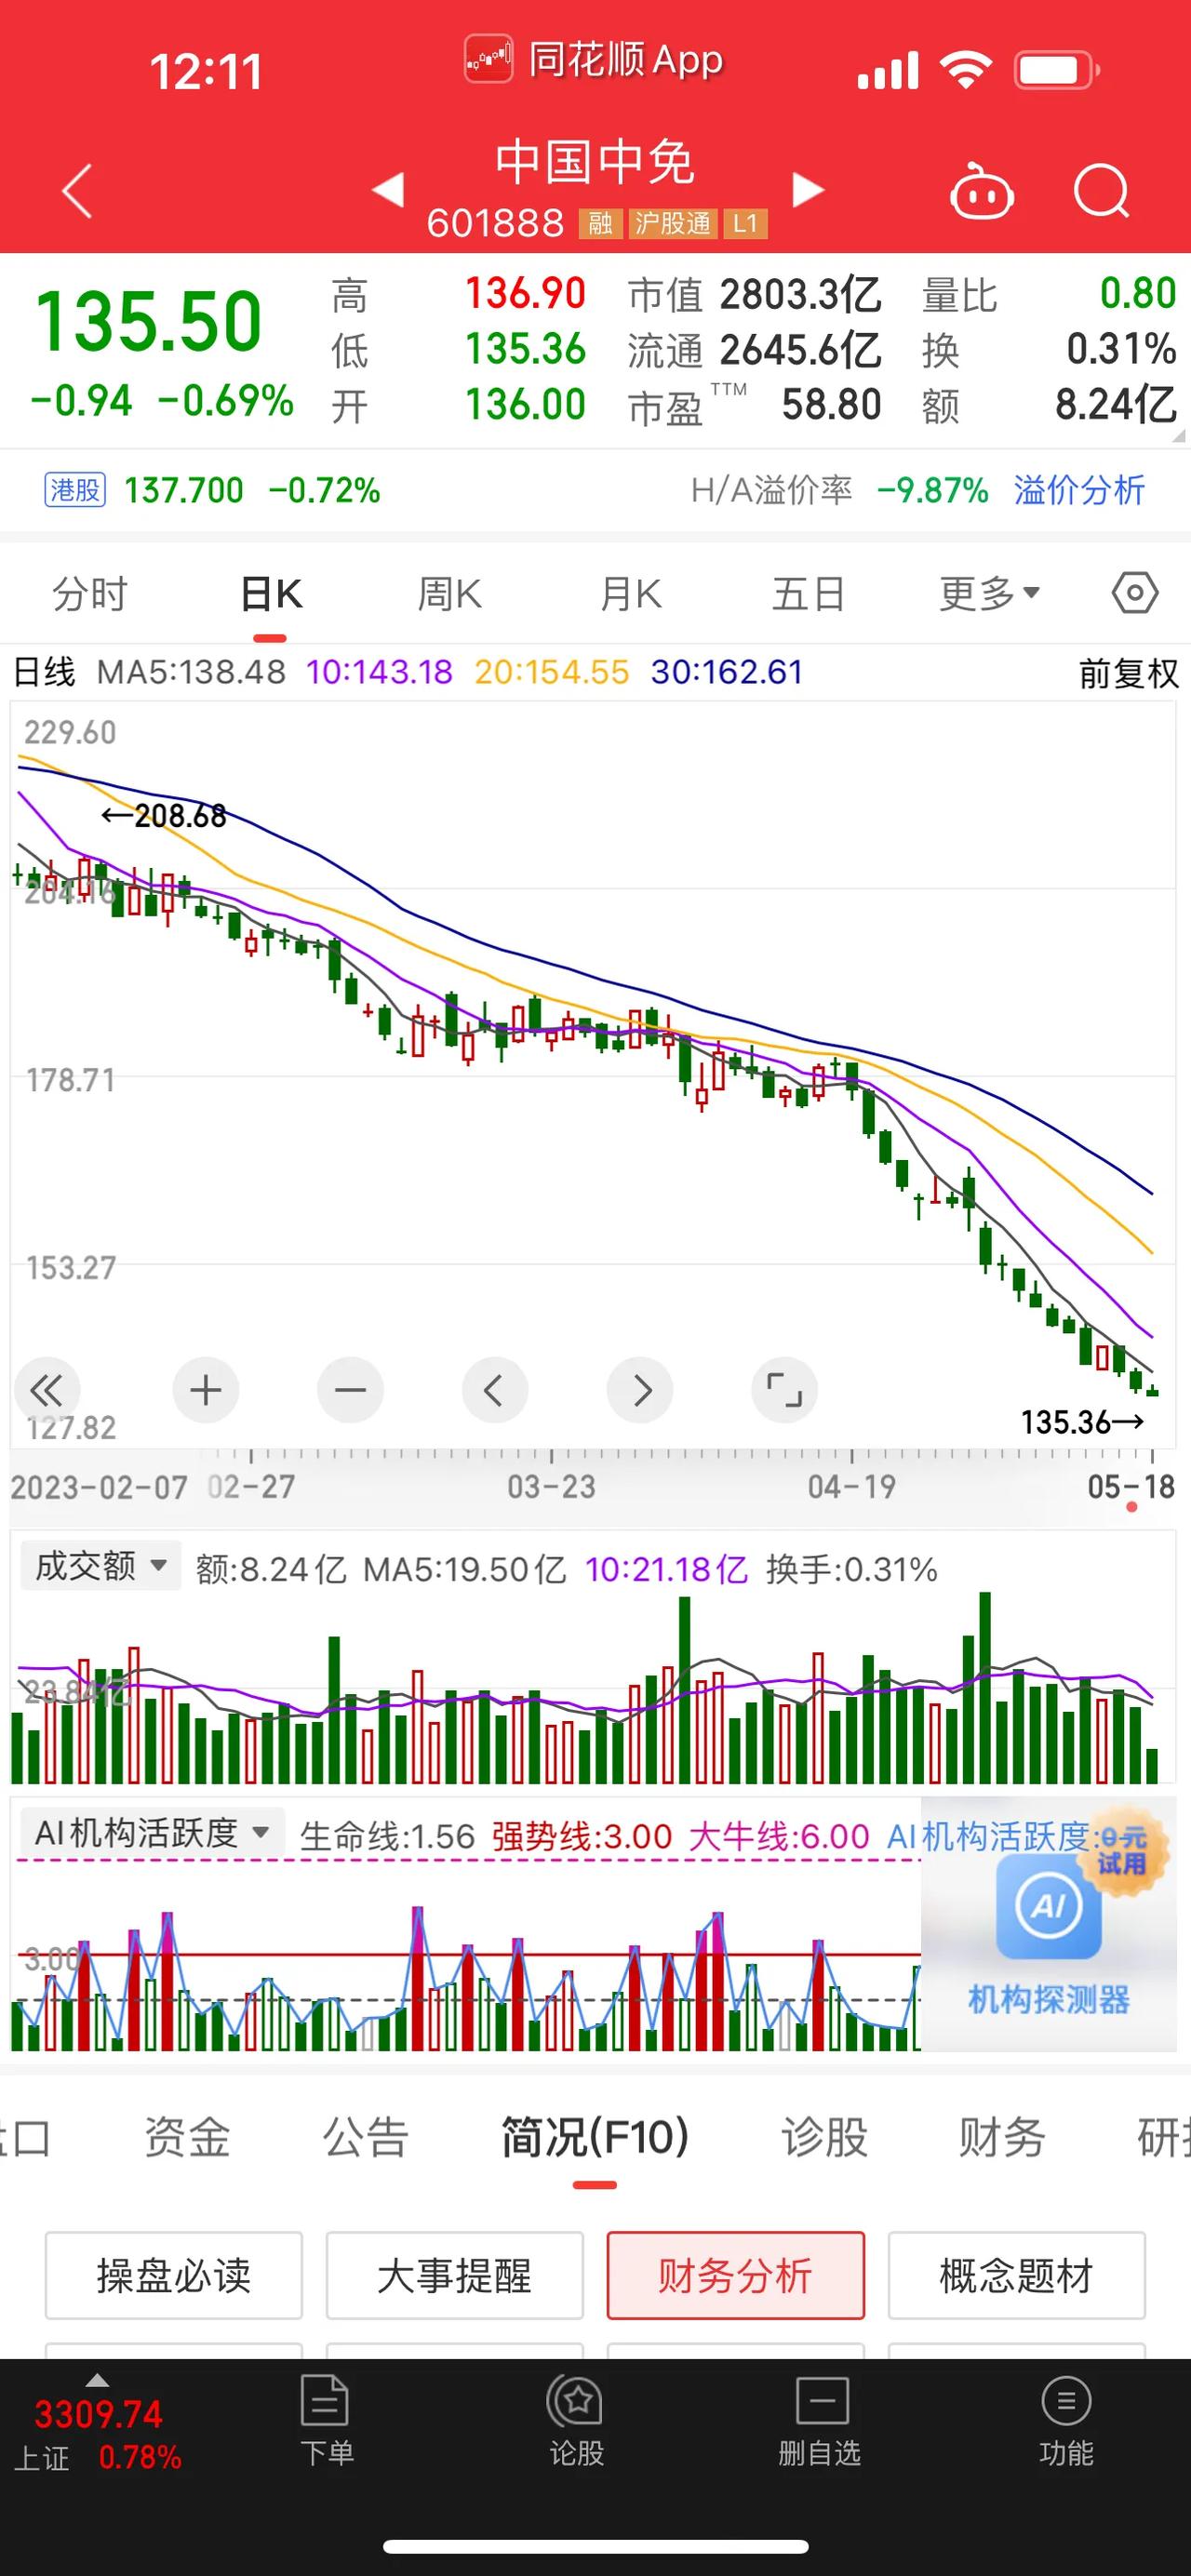Tap the 强势线:3.00 indicator label
Screen dimensions: 1191x2576
click(x=581, y=1837)
